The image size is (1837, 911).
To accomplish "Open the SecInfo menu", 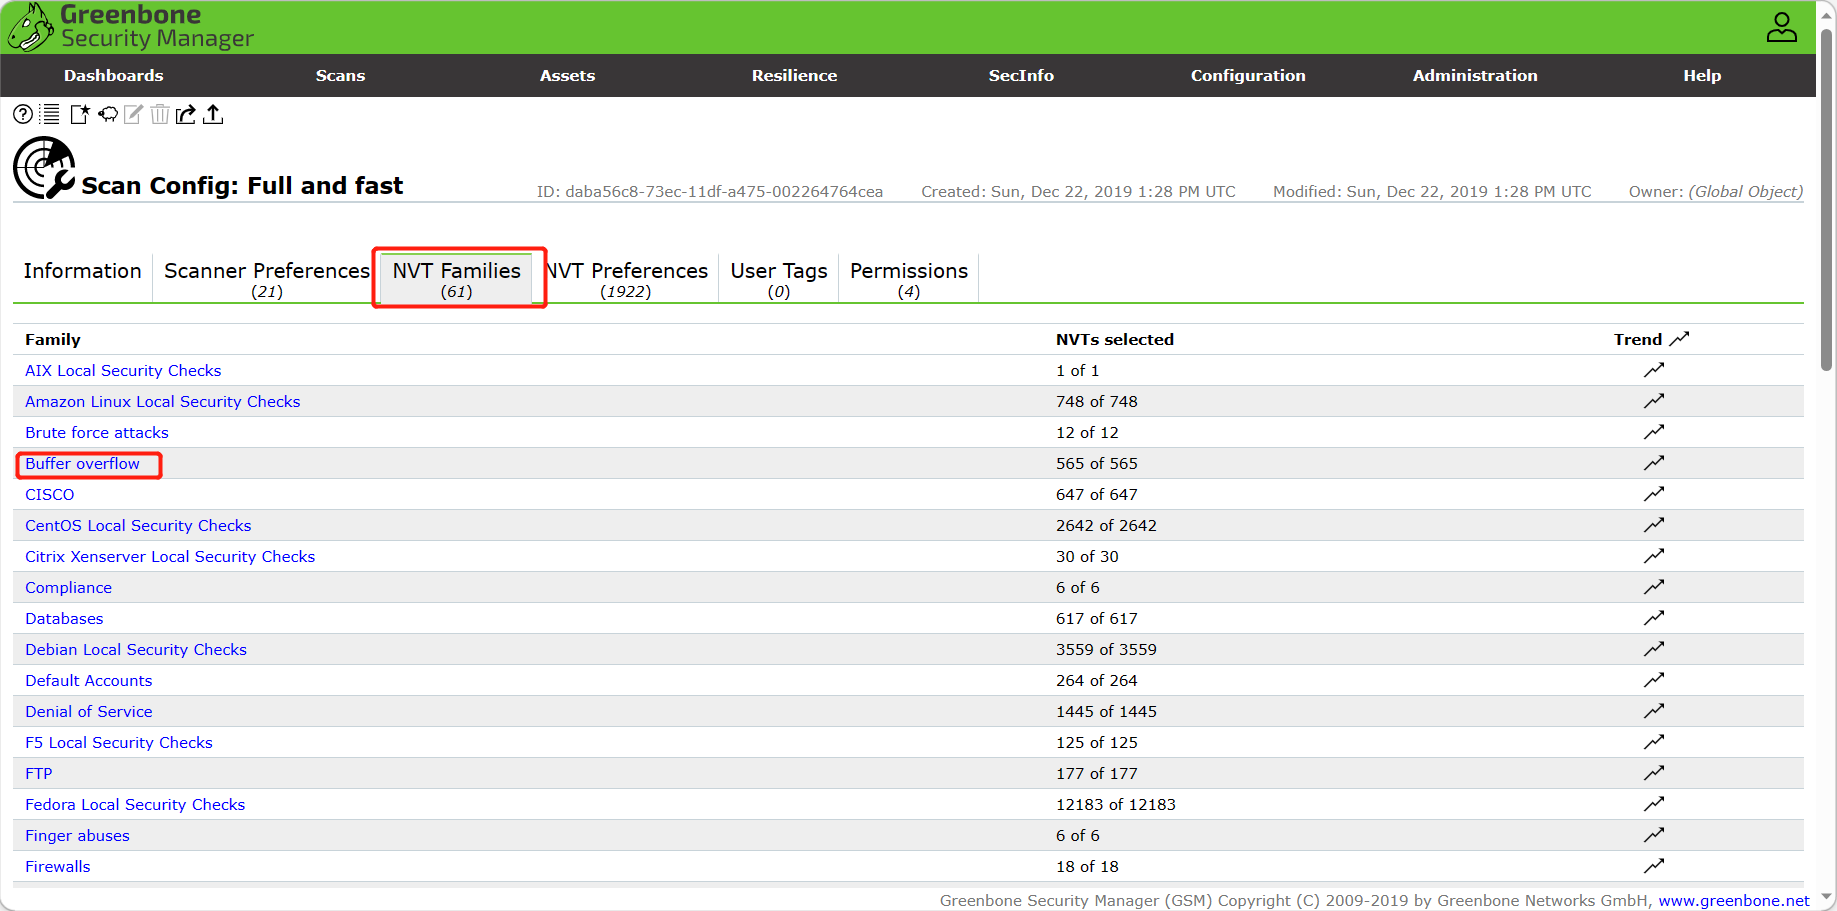I will click(x=1021, y=76).
